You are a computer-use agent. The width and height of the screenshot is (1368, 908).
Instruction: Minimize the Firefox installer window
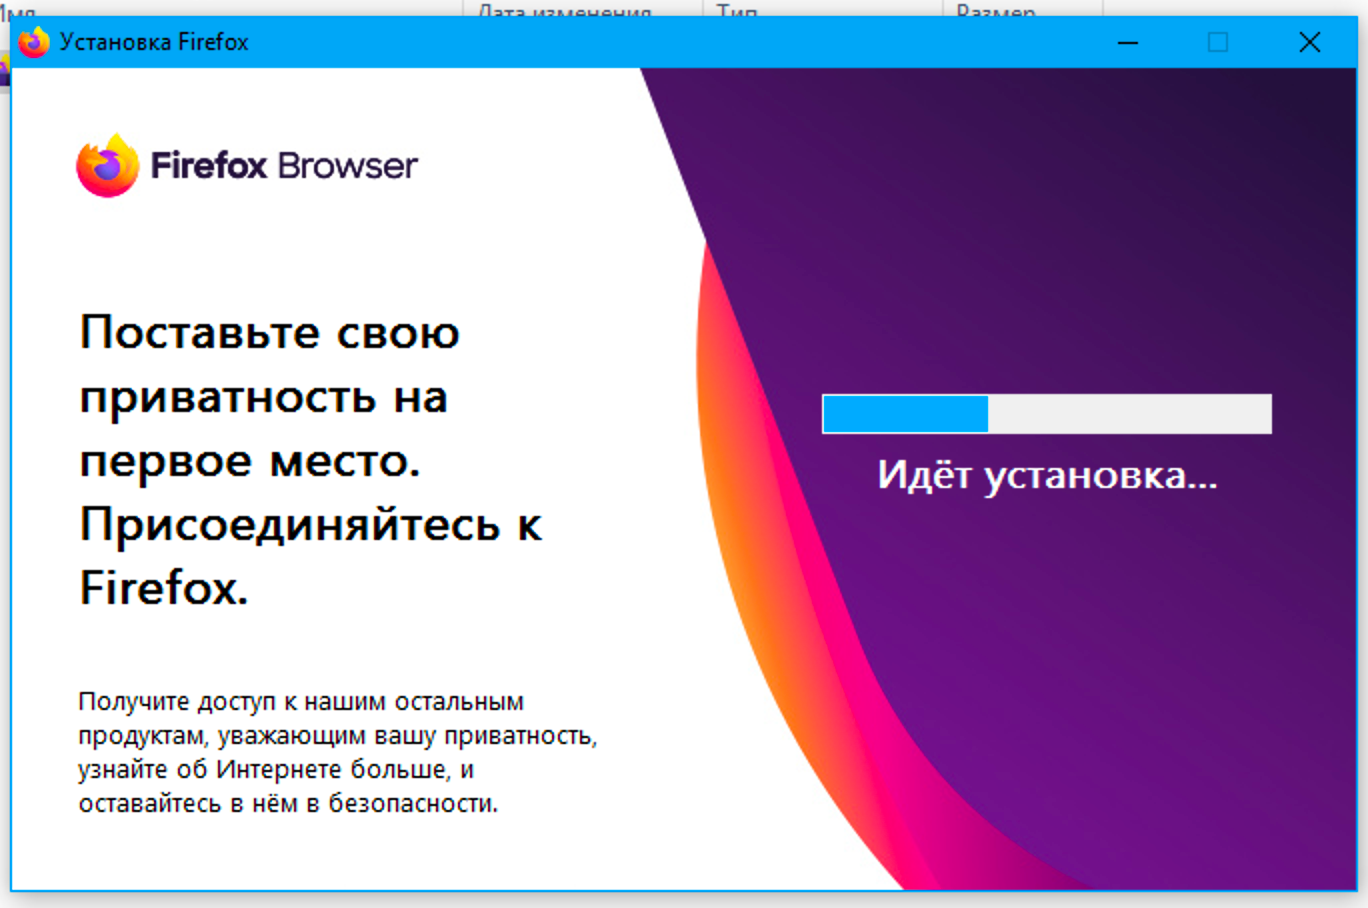[x=1128, y=42]
